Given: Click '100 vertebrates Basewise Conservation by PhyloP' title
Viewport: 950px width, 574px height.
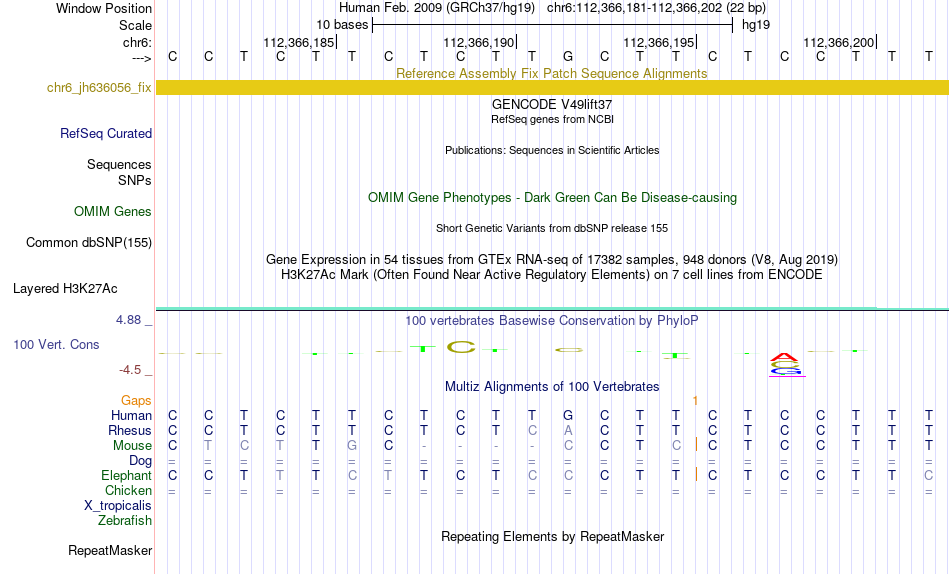Looking at the screenshot, I should [x=552, y=321].
